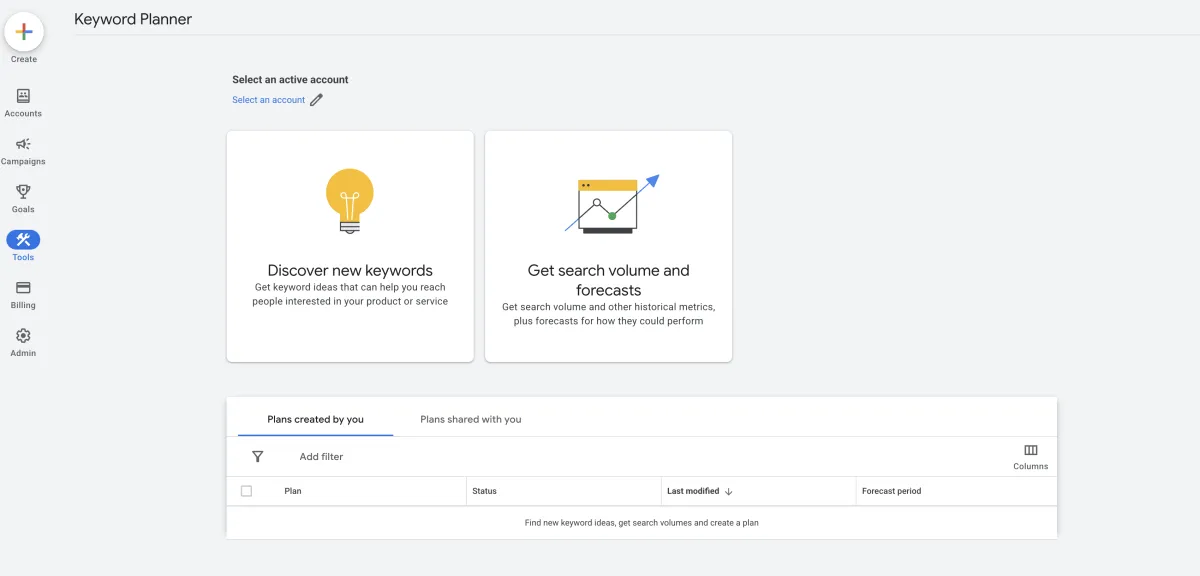This screenshot has width=1200, height=576.
Task: Open Accounts in the sidebar
Action: [23, 103]
